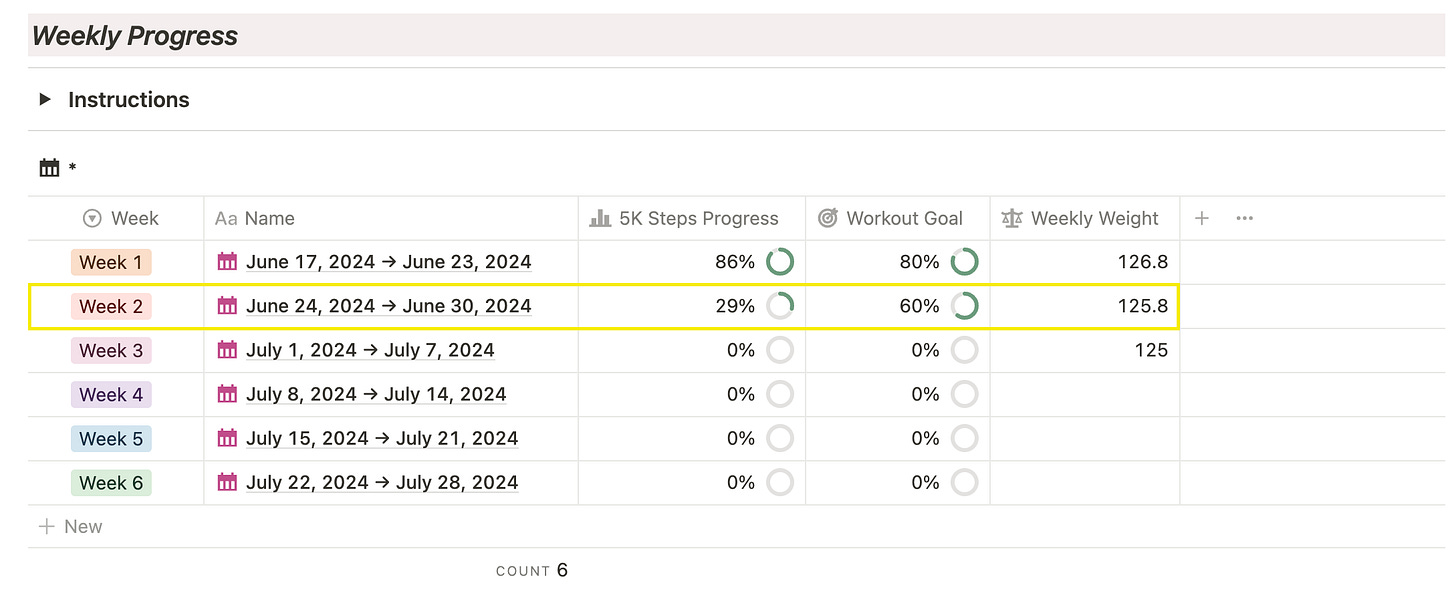Image resolution: width=1456 pixels, height=594 pixels.
Task: Click the scale icon in Weekly Weight header
Action: pyautogui.click(x=1013, y=218)
